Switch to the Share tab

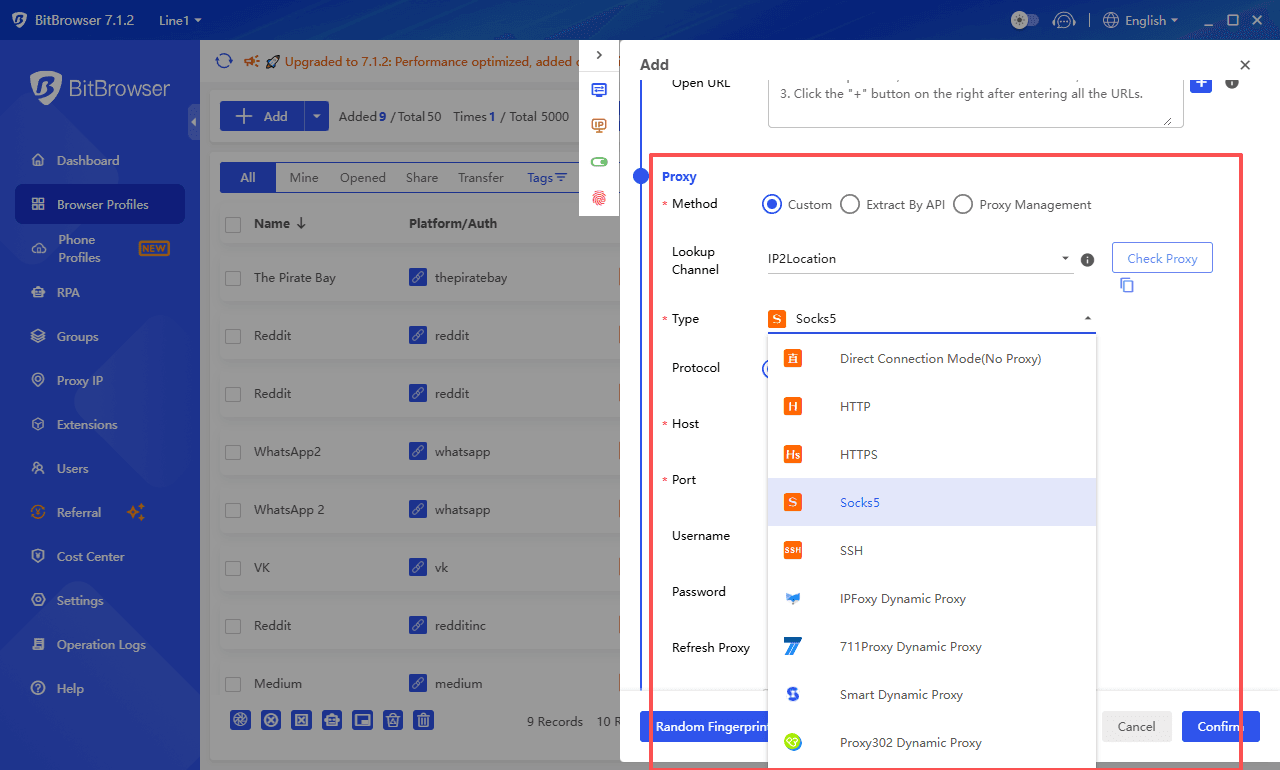point(422,177)
